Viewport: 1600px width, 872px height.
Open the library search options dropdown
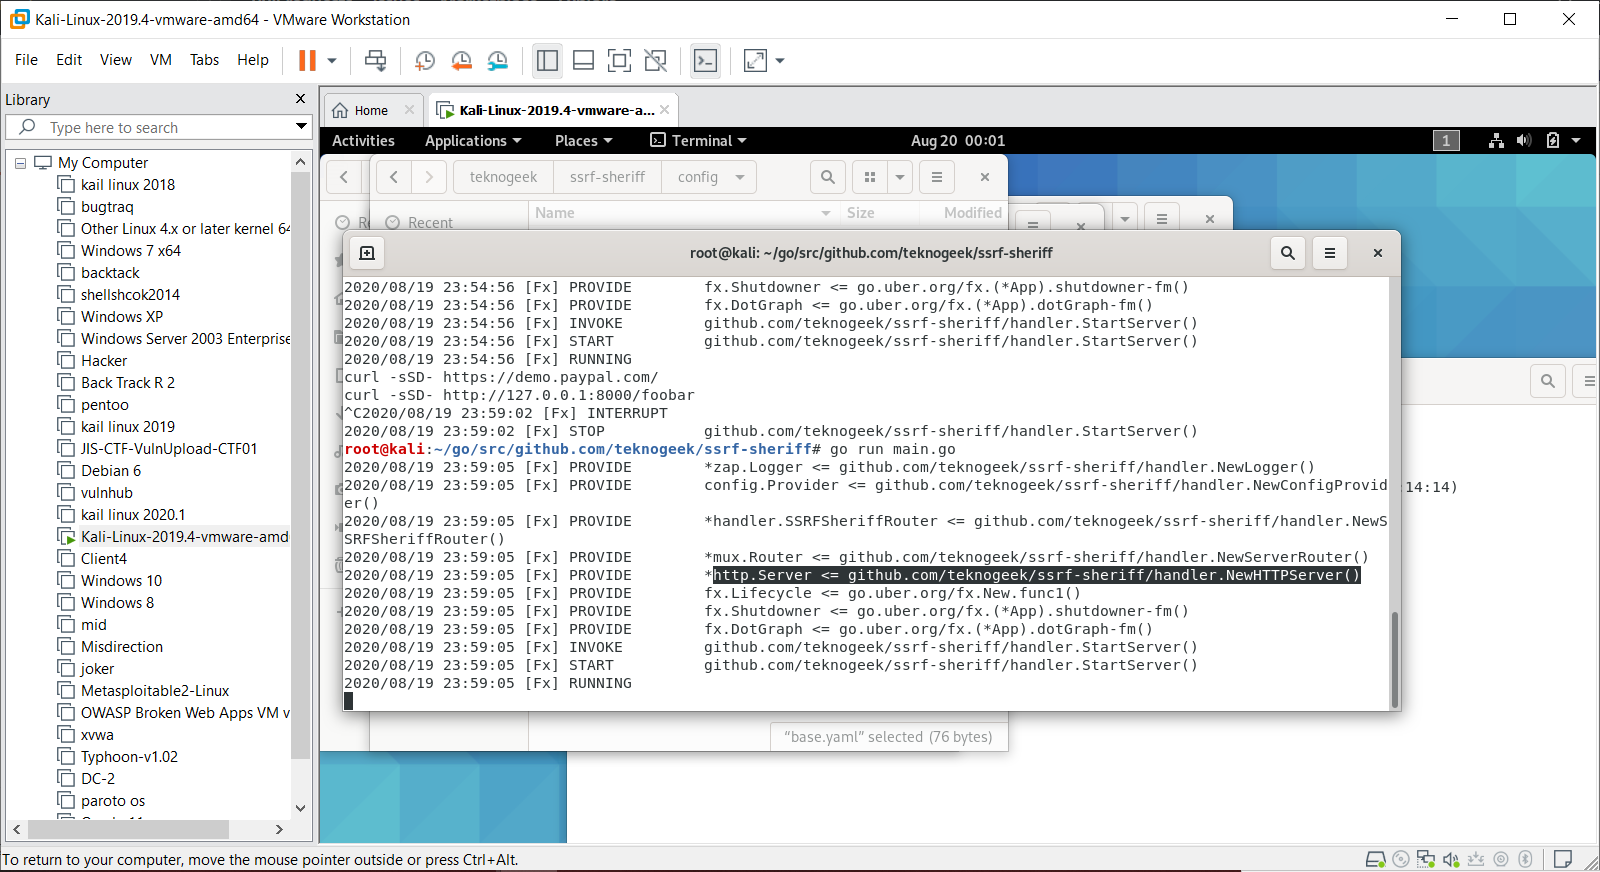(301, 127)
